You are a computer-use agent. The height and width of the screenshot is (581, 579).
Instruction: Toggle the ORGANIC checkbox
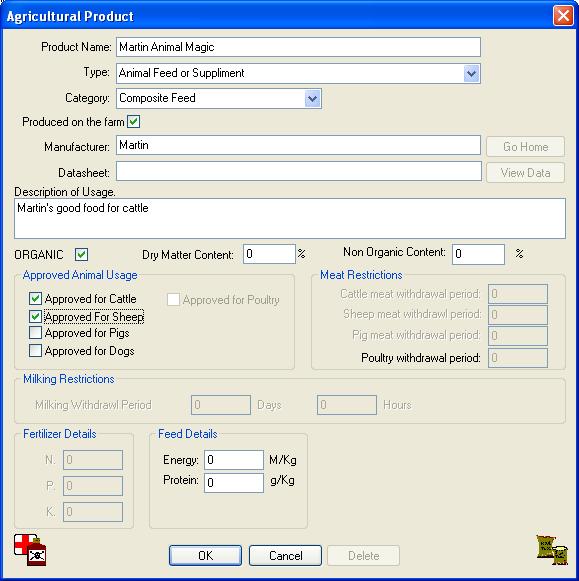tap(81, 255)
